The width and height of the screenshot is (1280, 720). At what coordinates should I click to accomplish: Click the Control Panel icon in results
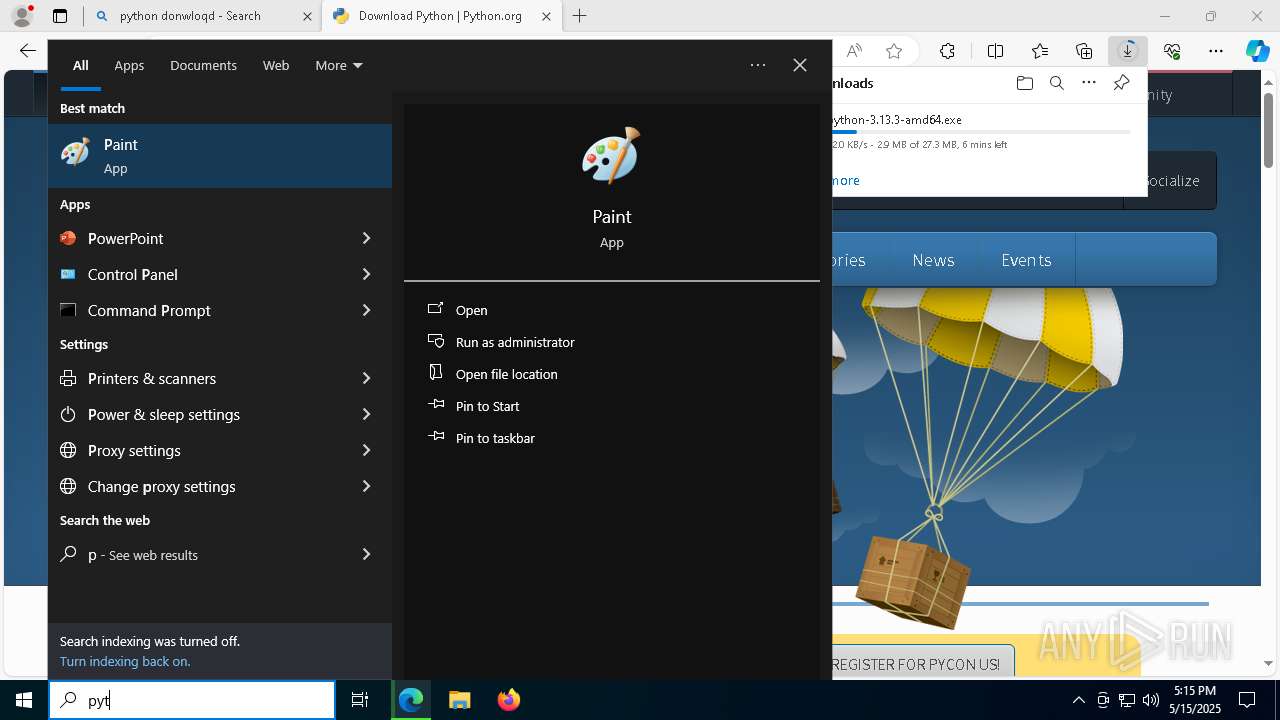[68, 274]
